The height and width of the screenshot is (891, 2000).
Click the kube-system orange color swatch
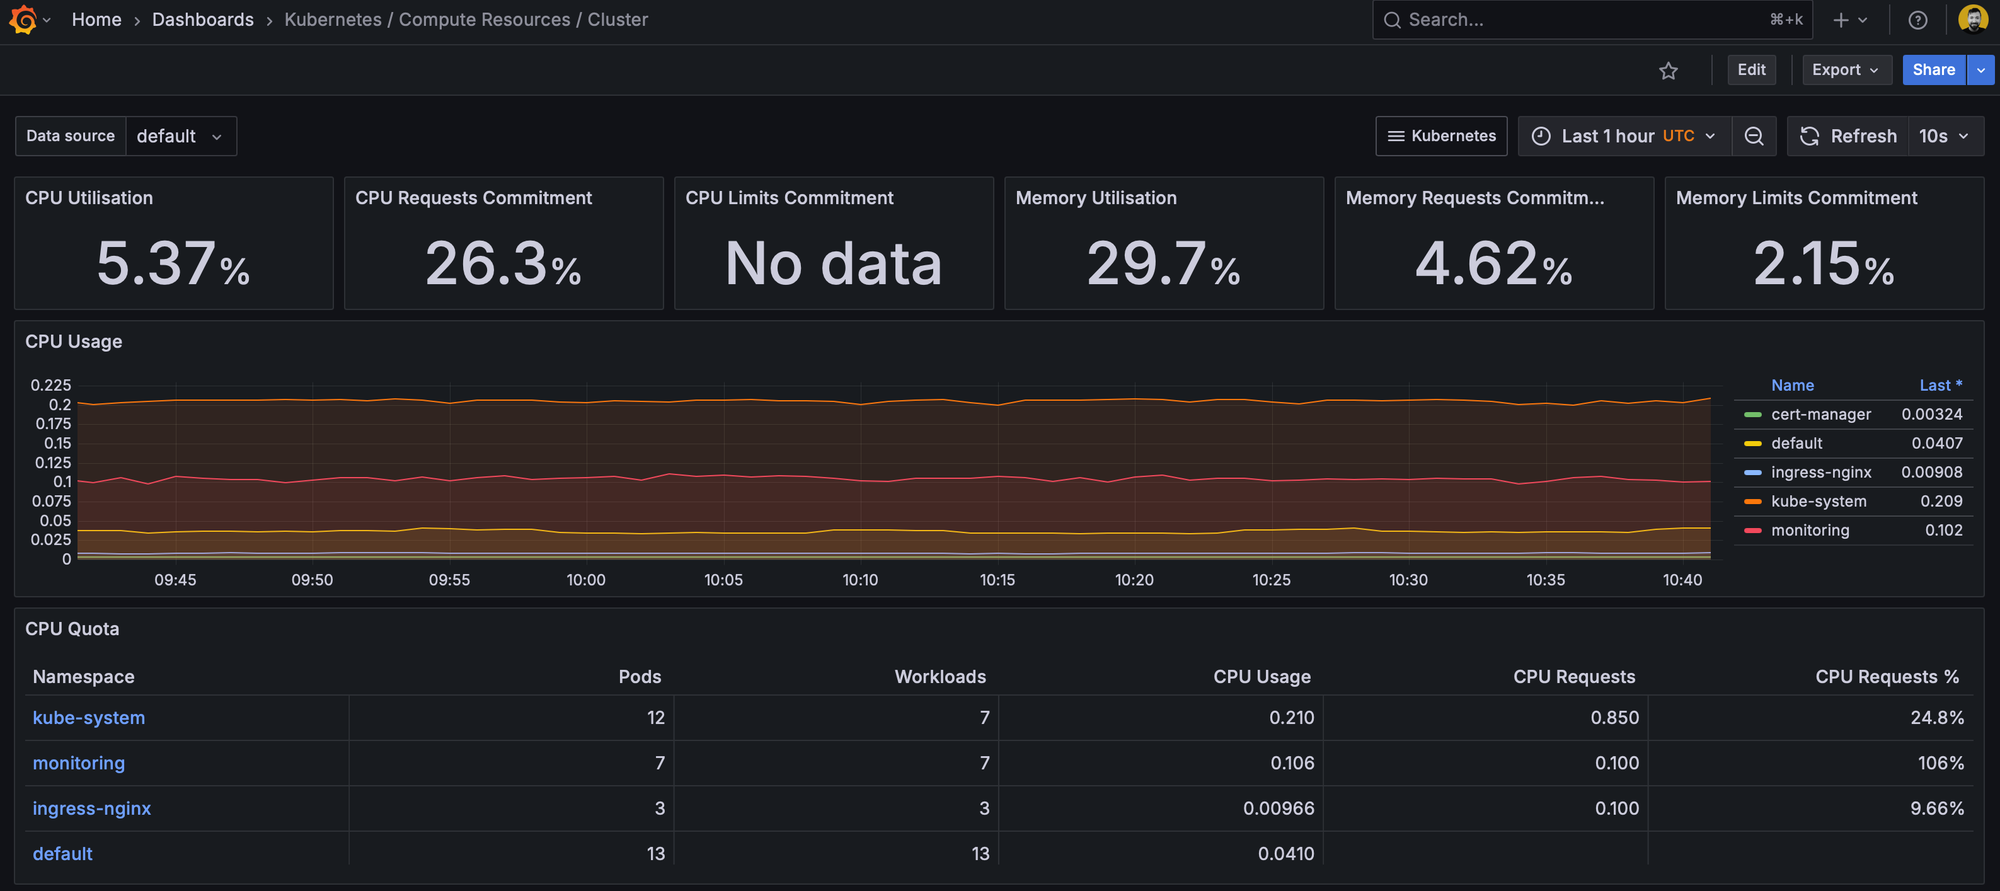click(1752, 501)
